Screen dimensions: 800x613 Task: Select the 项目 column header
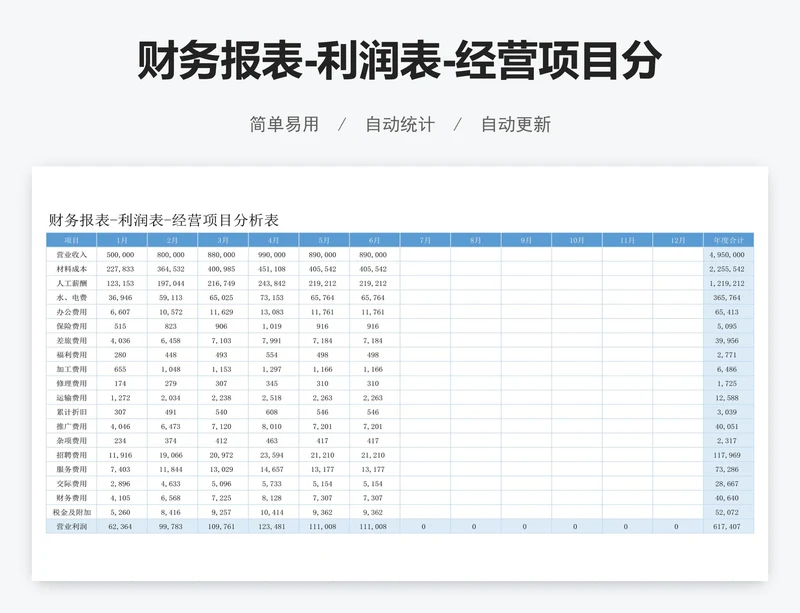tap(71, 240)
